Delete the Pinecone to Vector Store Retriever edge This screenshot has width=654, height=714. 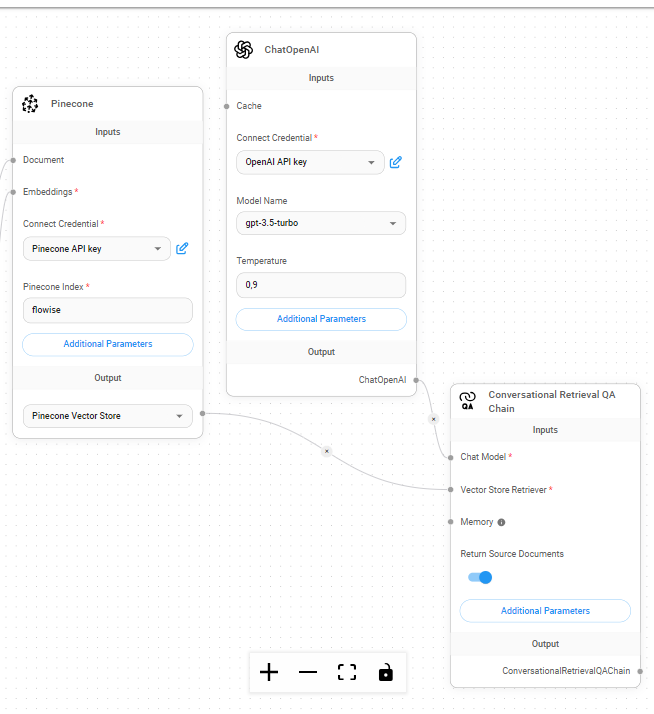pyautogui.click(x=327, y=451)
